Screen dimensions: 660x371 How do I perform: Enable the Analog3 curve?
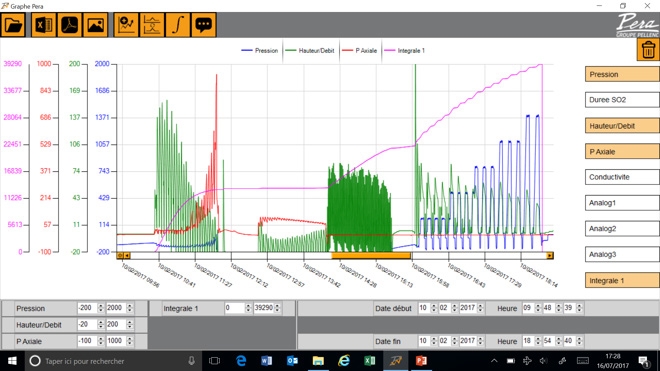[622, 254]
